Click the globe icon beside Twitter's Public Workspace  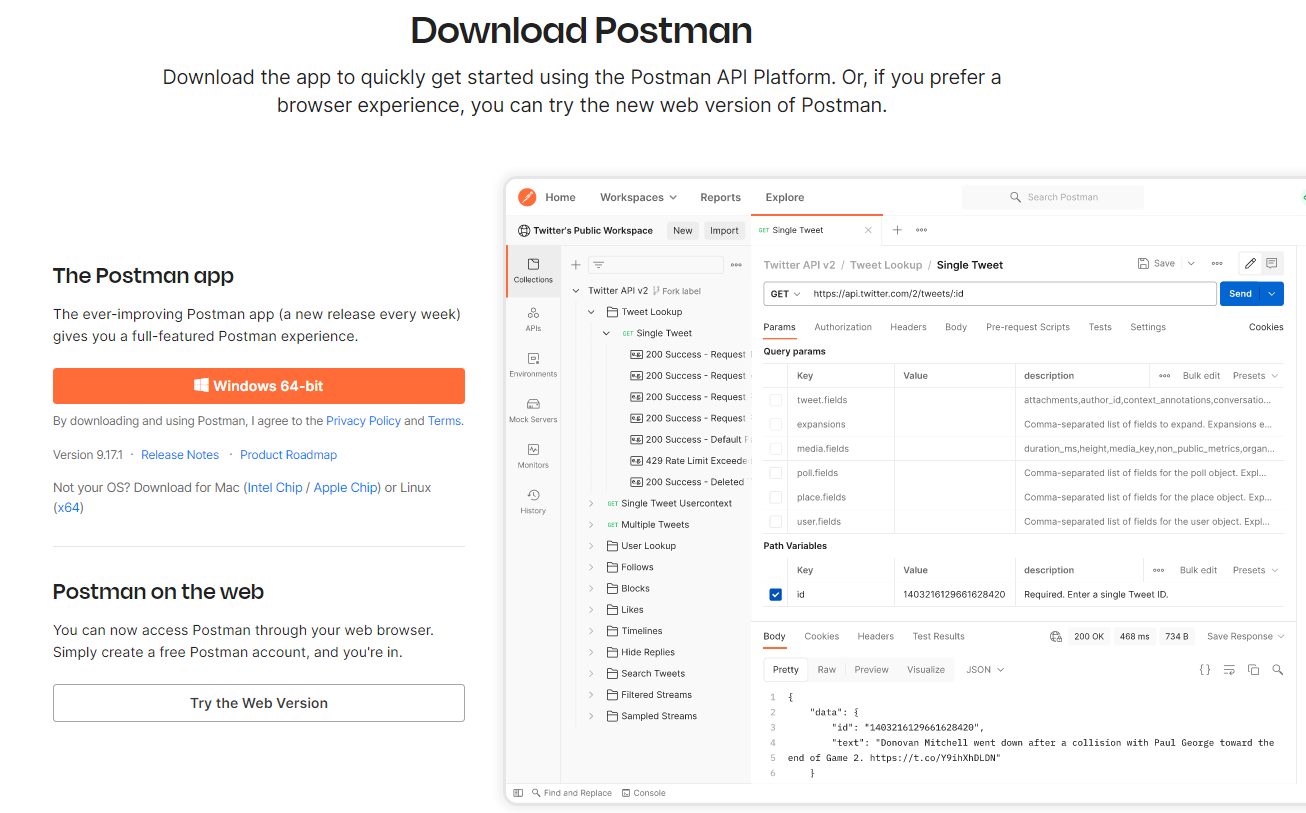(x=523, y=230)
